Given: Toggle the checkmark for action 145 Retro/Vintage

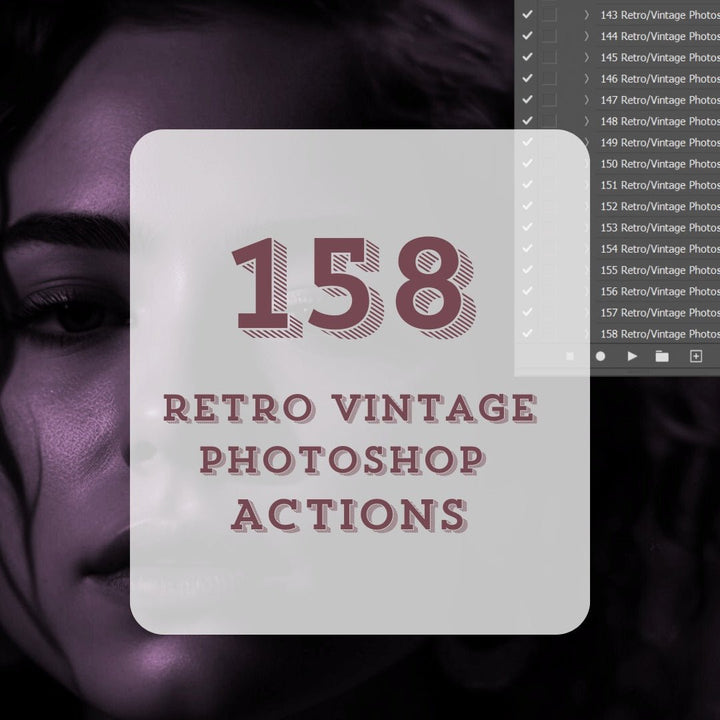Looking at the screenshot, I should point(527,57).
